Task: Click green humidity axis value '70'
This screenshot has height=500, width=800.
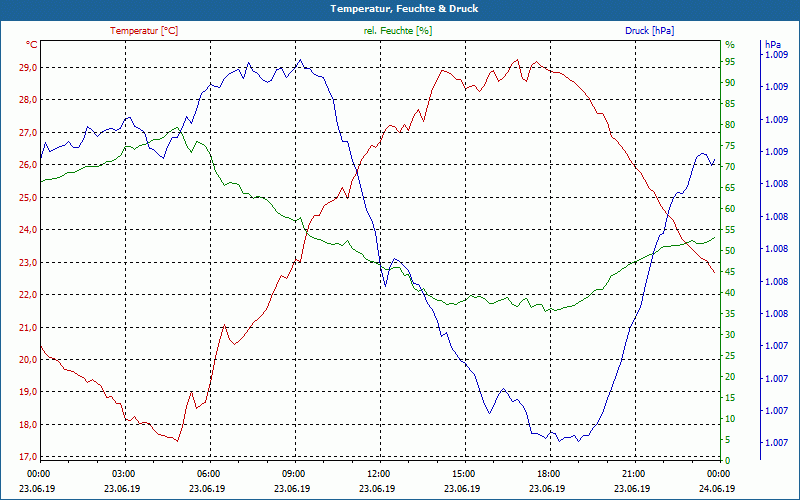Action: tap(730, 167)
